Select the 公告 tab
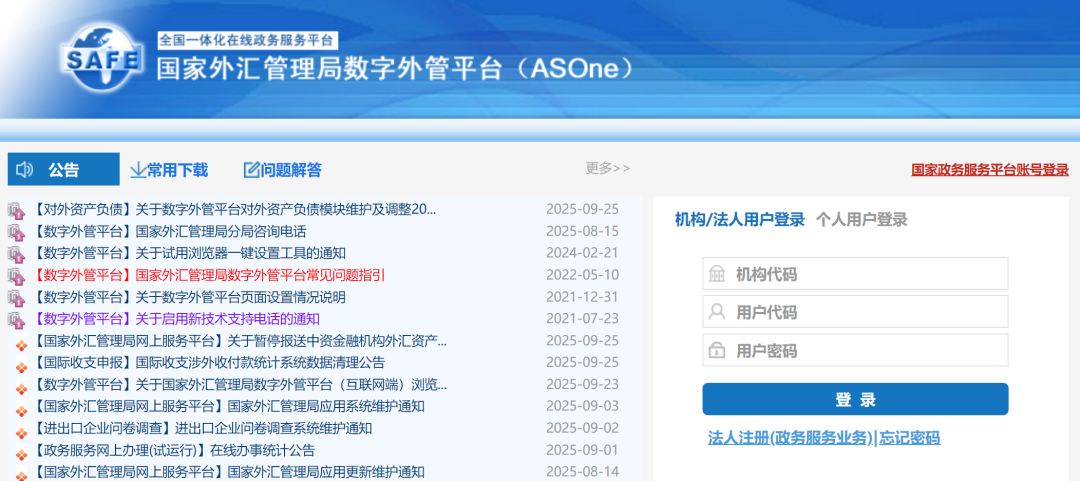 click(63, 170)
